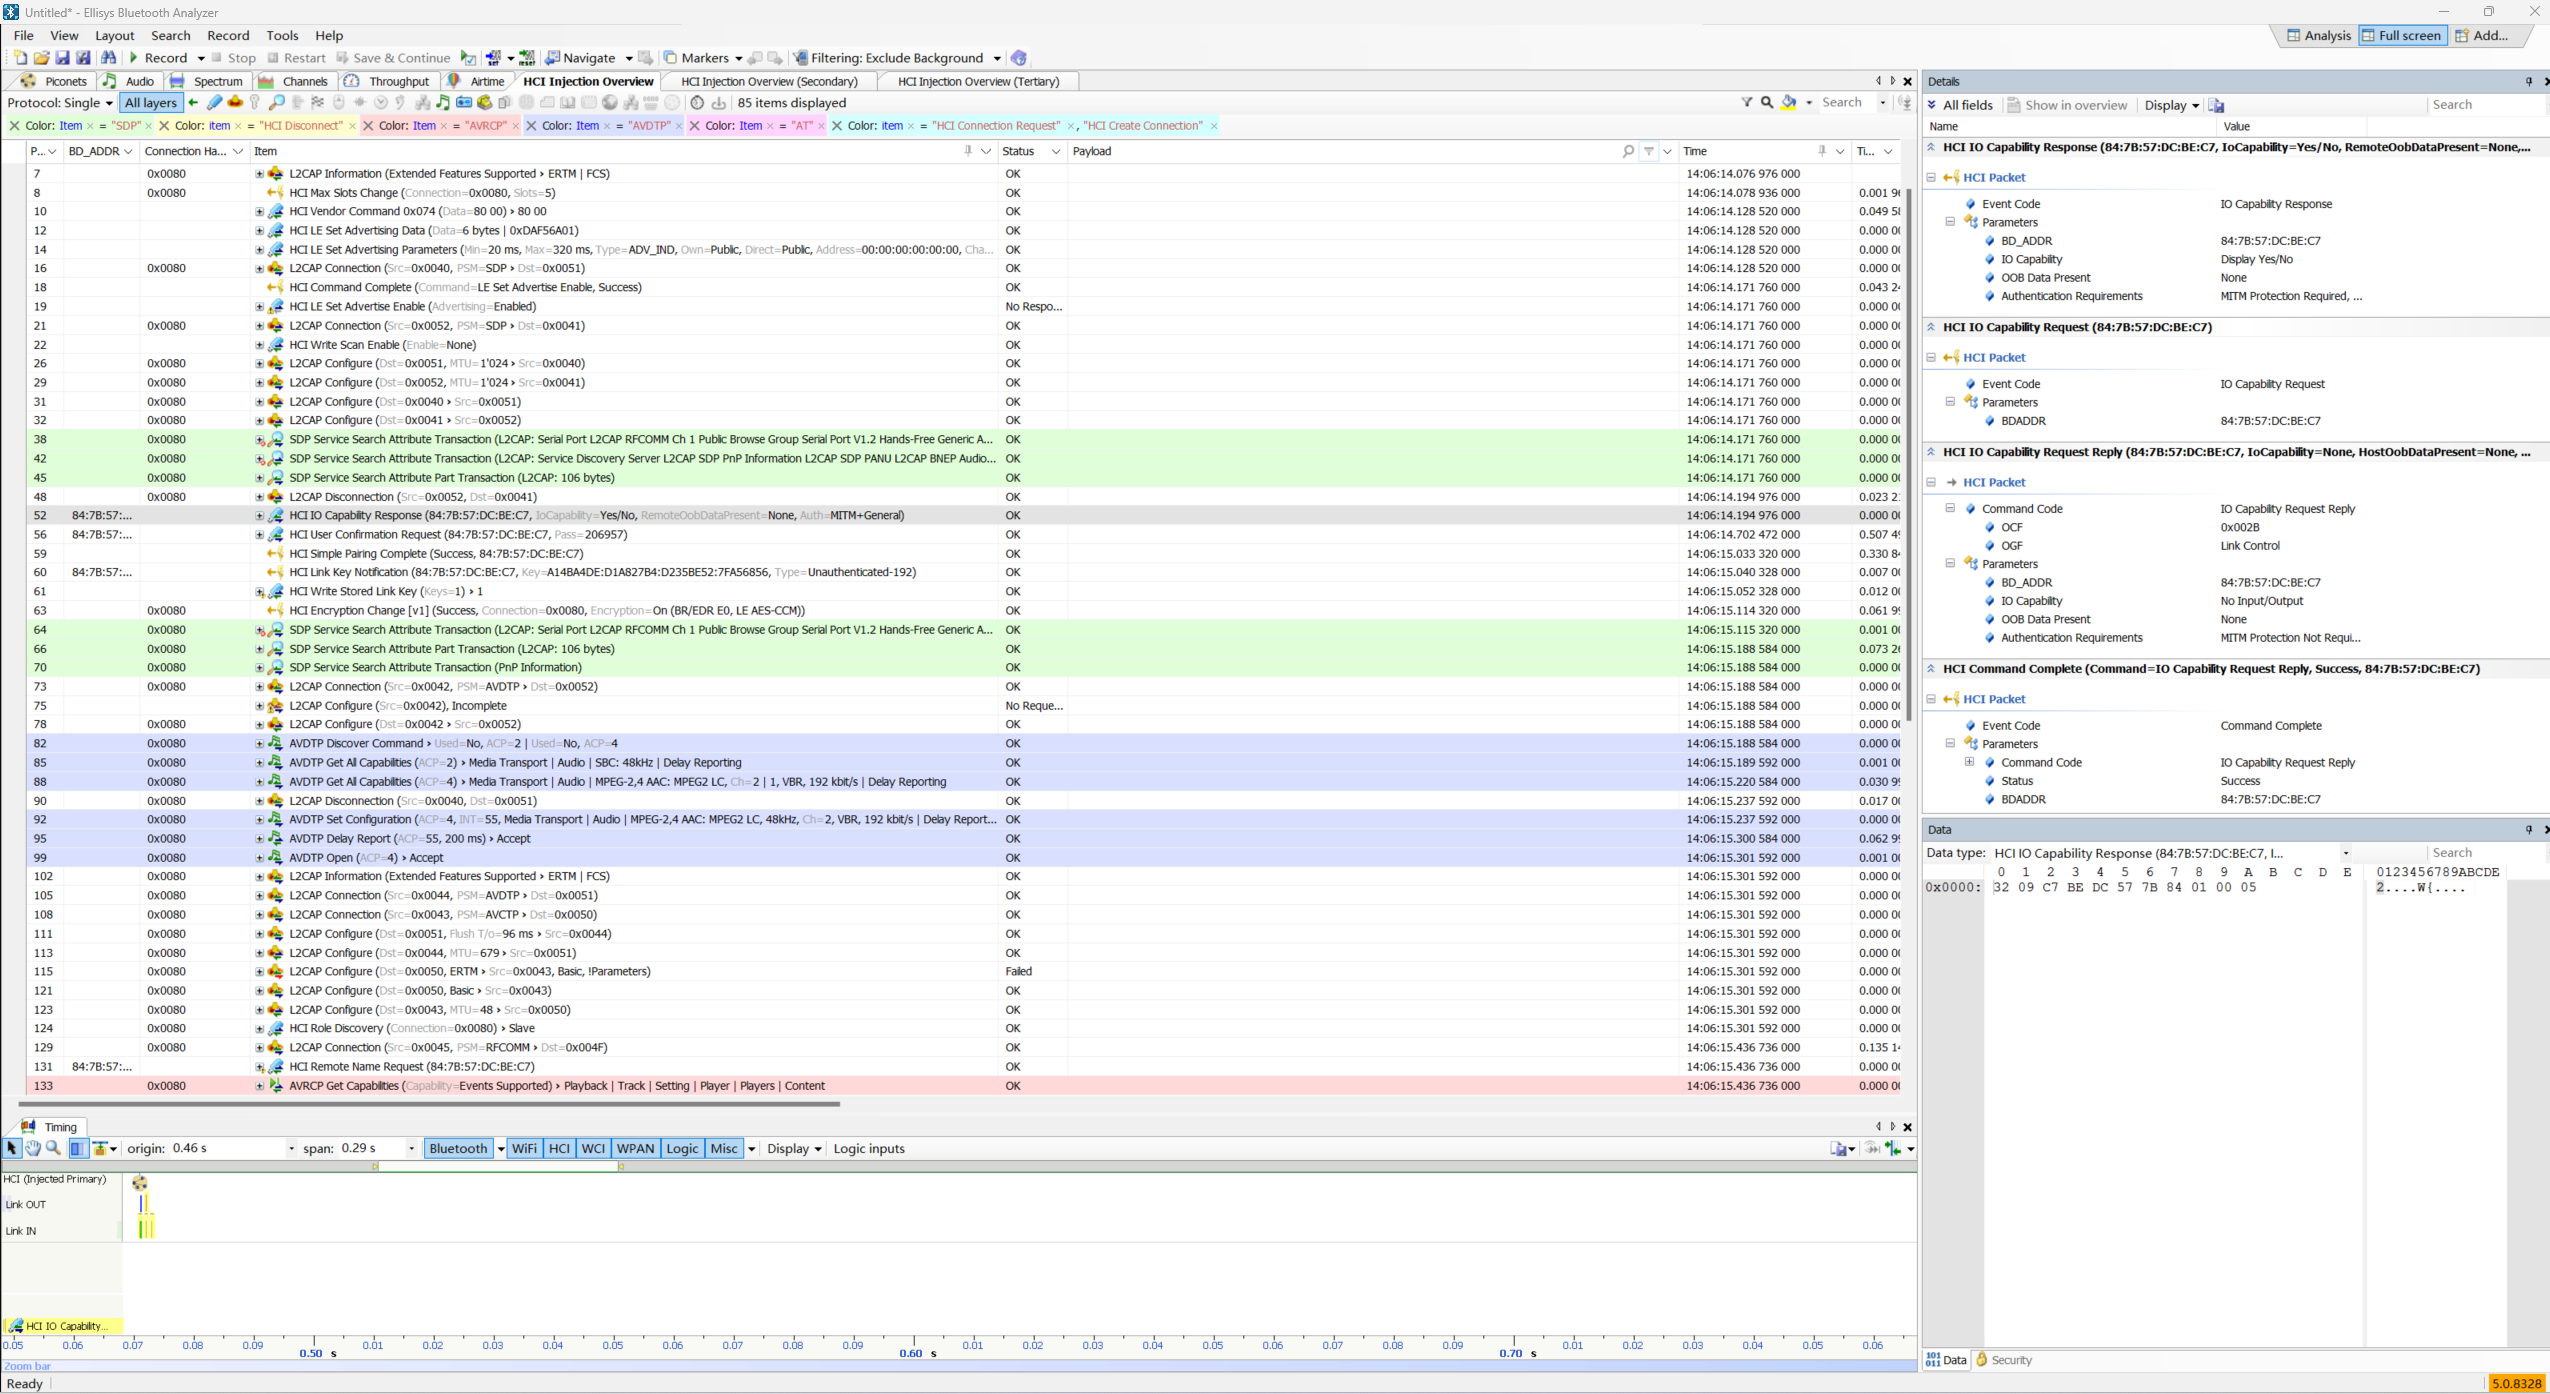
Task: Remove the AVRCP red color filter
Action: (x=368, y=126)
